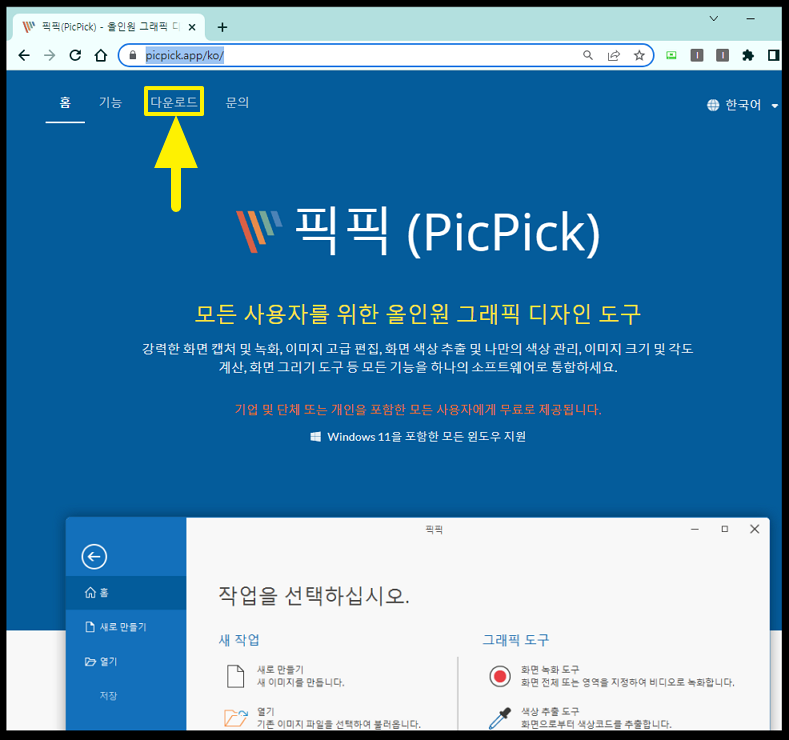789x740 pixels.
Task: Click the magnifier icon in address bar
Action: point(588,55)
